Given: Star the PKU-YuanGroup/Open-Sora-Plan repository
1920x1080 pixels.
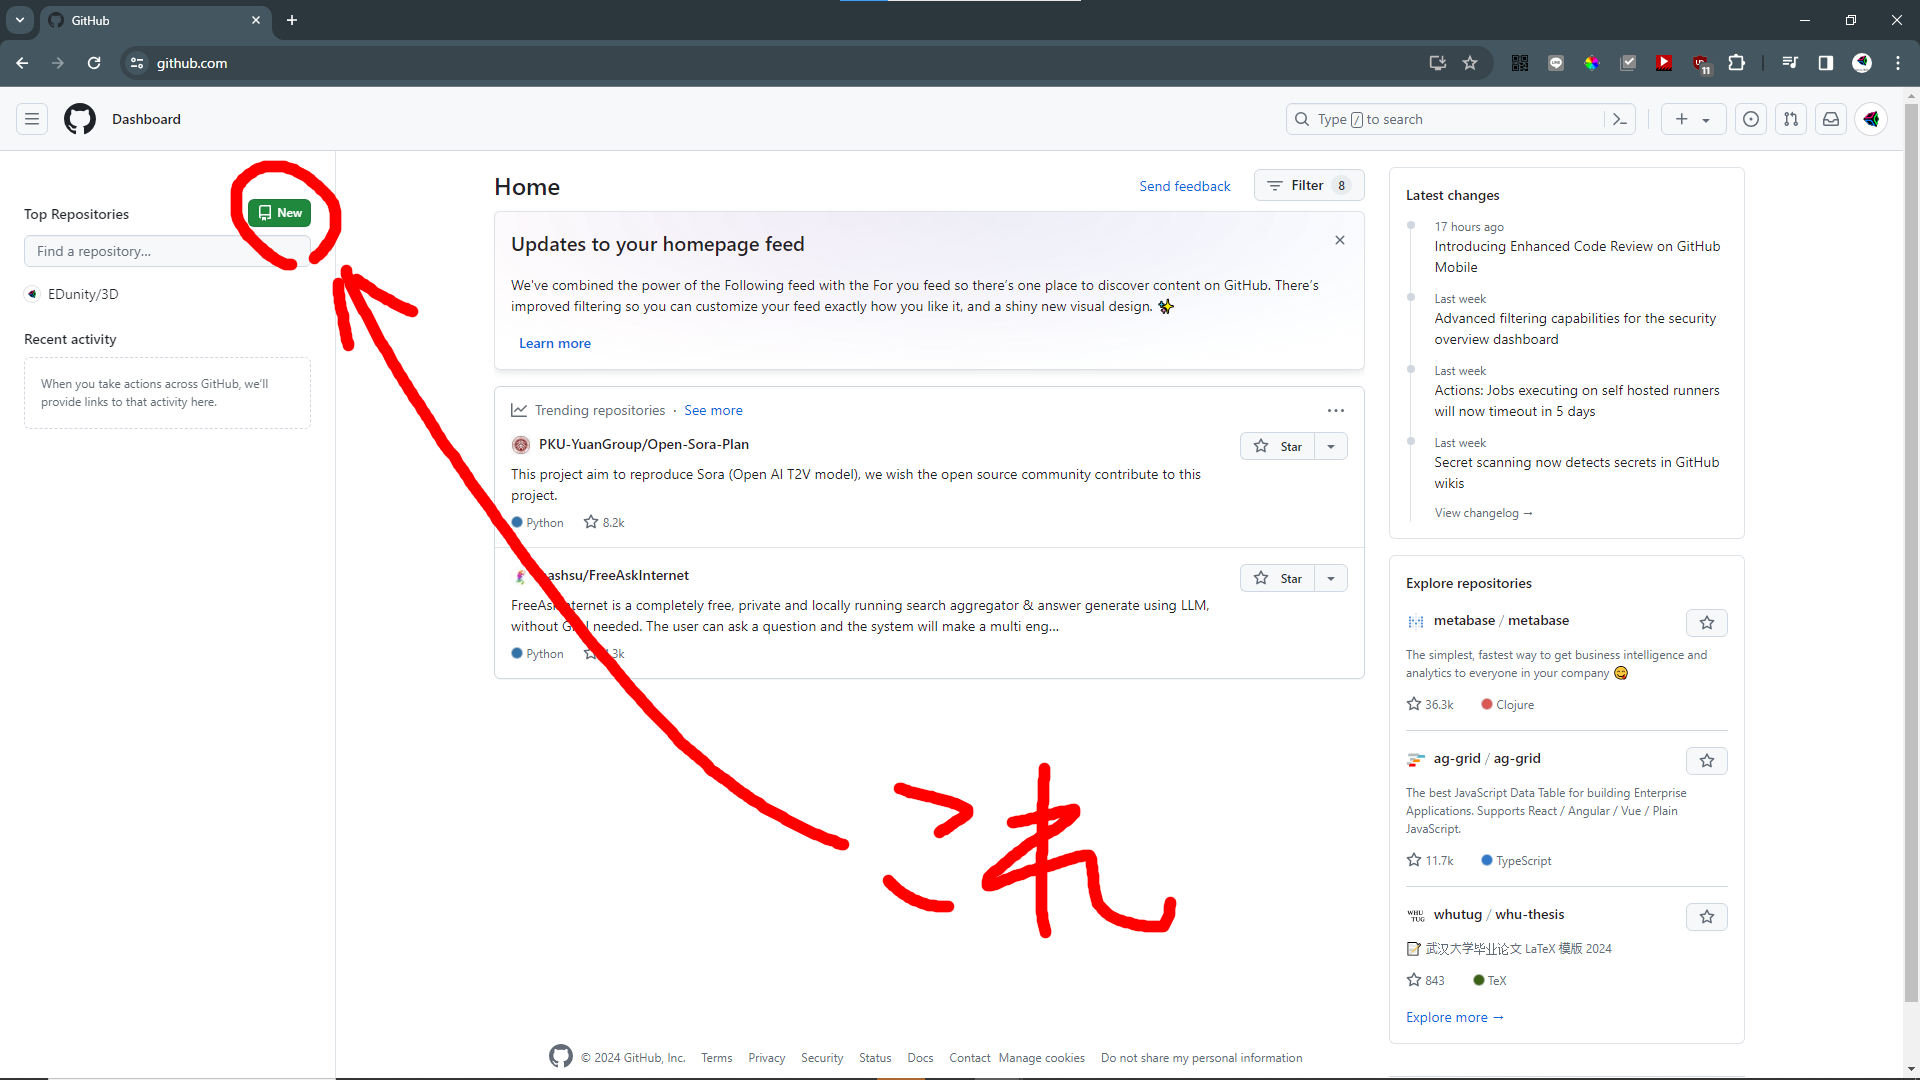Looking at the screenshot, I should (1278, 446).
